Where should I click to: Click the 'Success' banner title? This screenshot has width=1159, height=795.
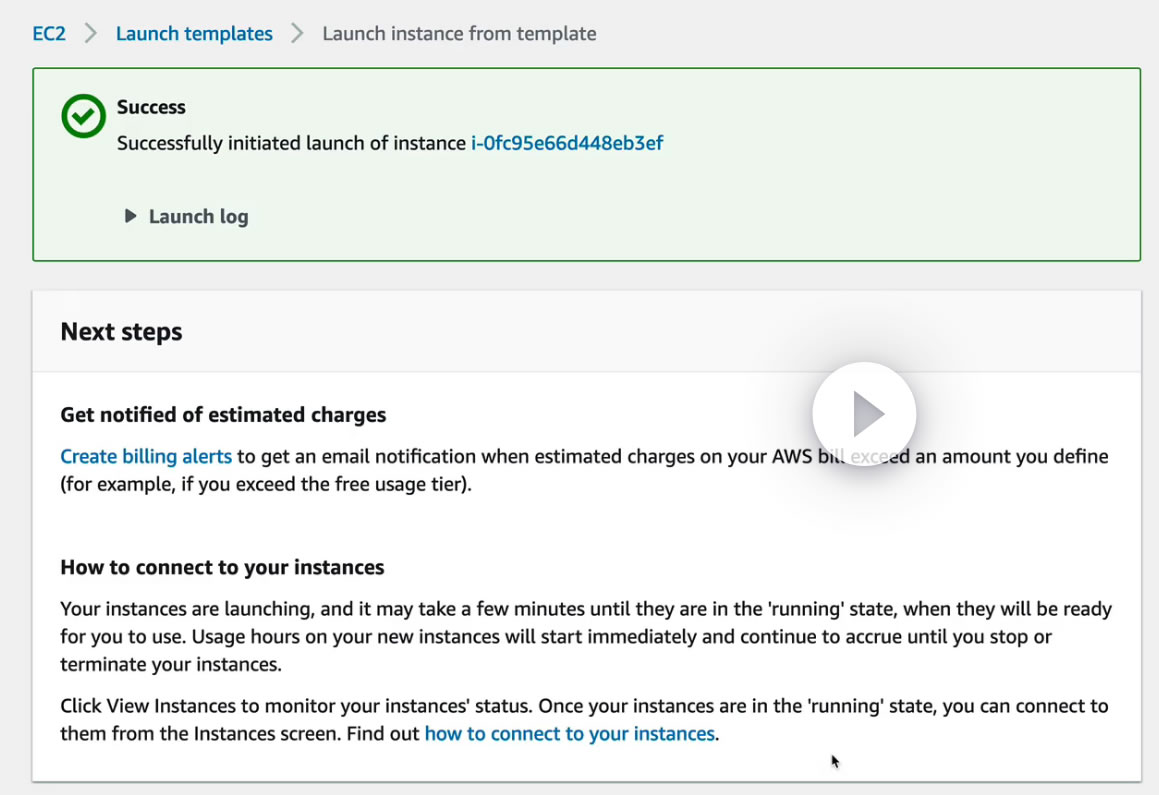click(x=151, y=107)
